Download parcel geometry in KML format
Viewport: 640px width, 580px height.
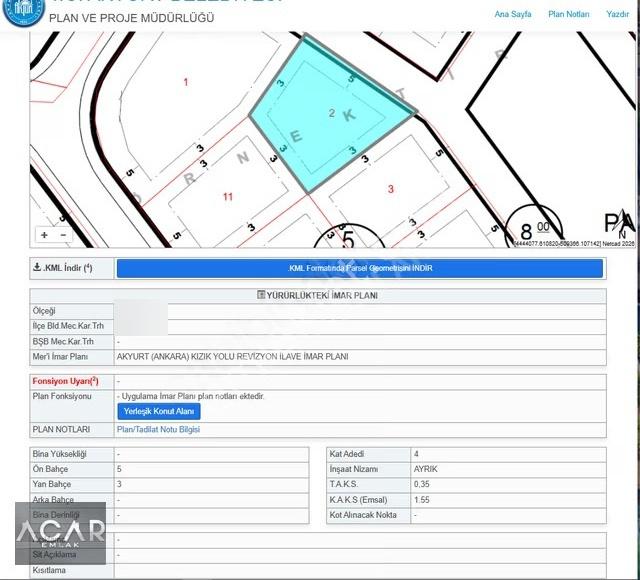(x=360, y=268)
